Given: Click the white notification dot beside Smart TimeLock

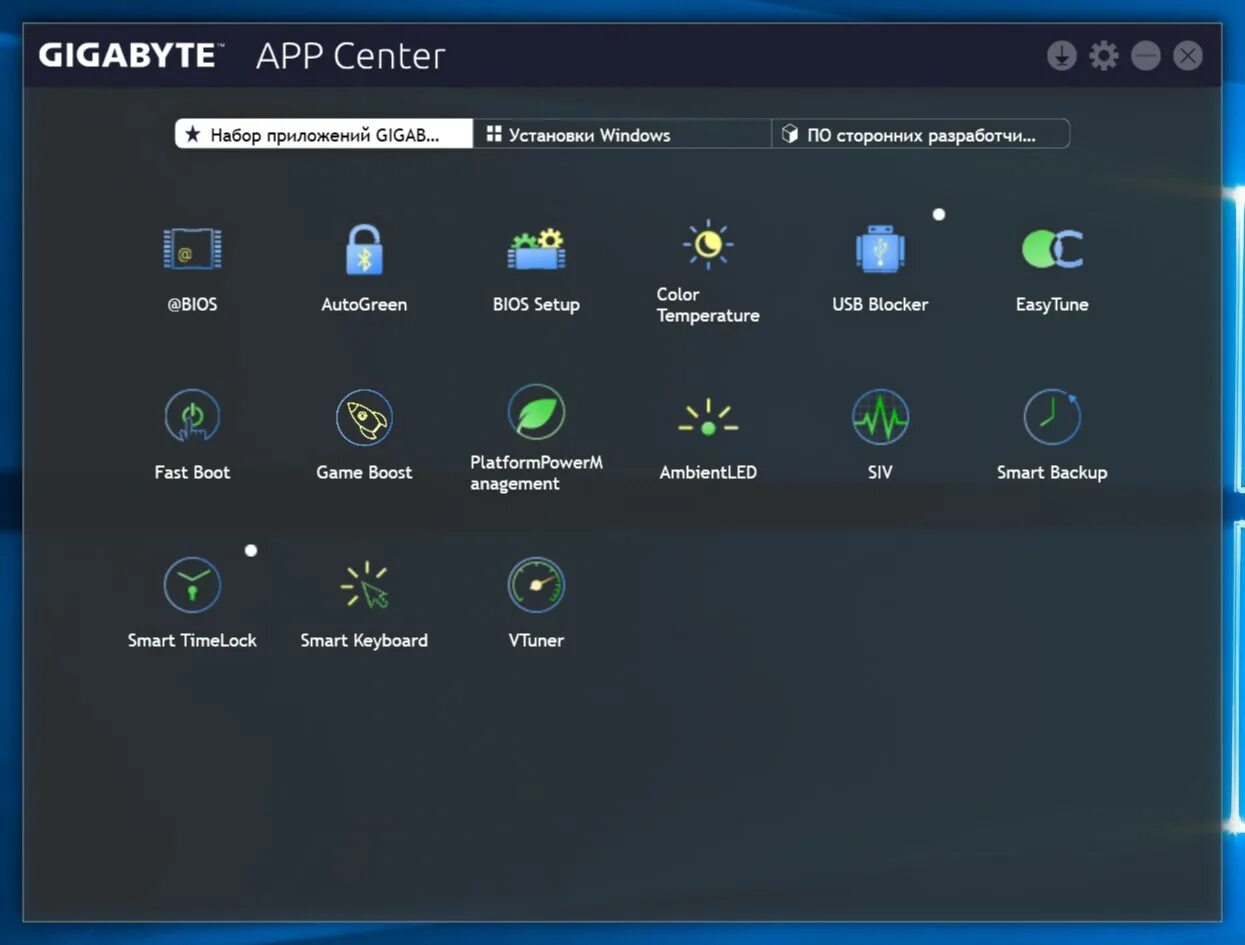Looking at the screenshot, I should pyautogui.click(x=251, y=550).
